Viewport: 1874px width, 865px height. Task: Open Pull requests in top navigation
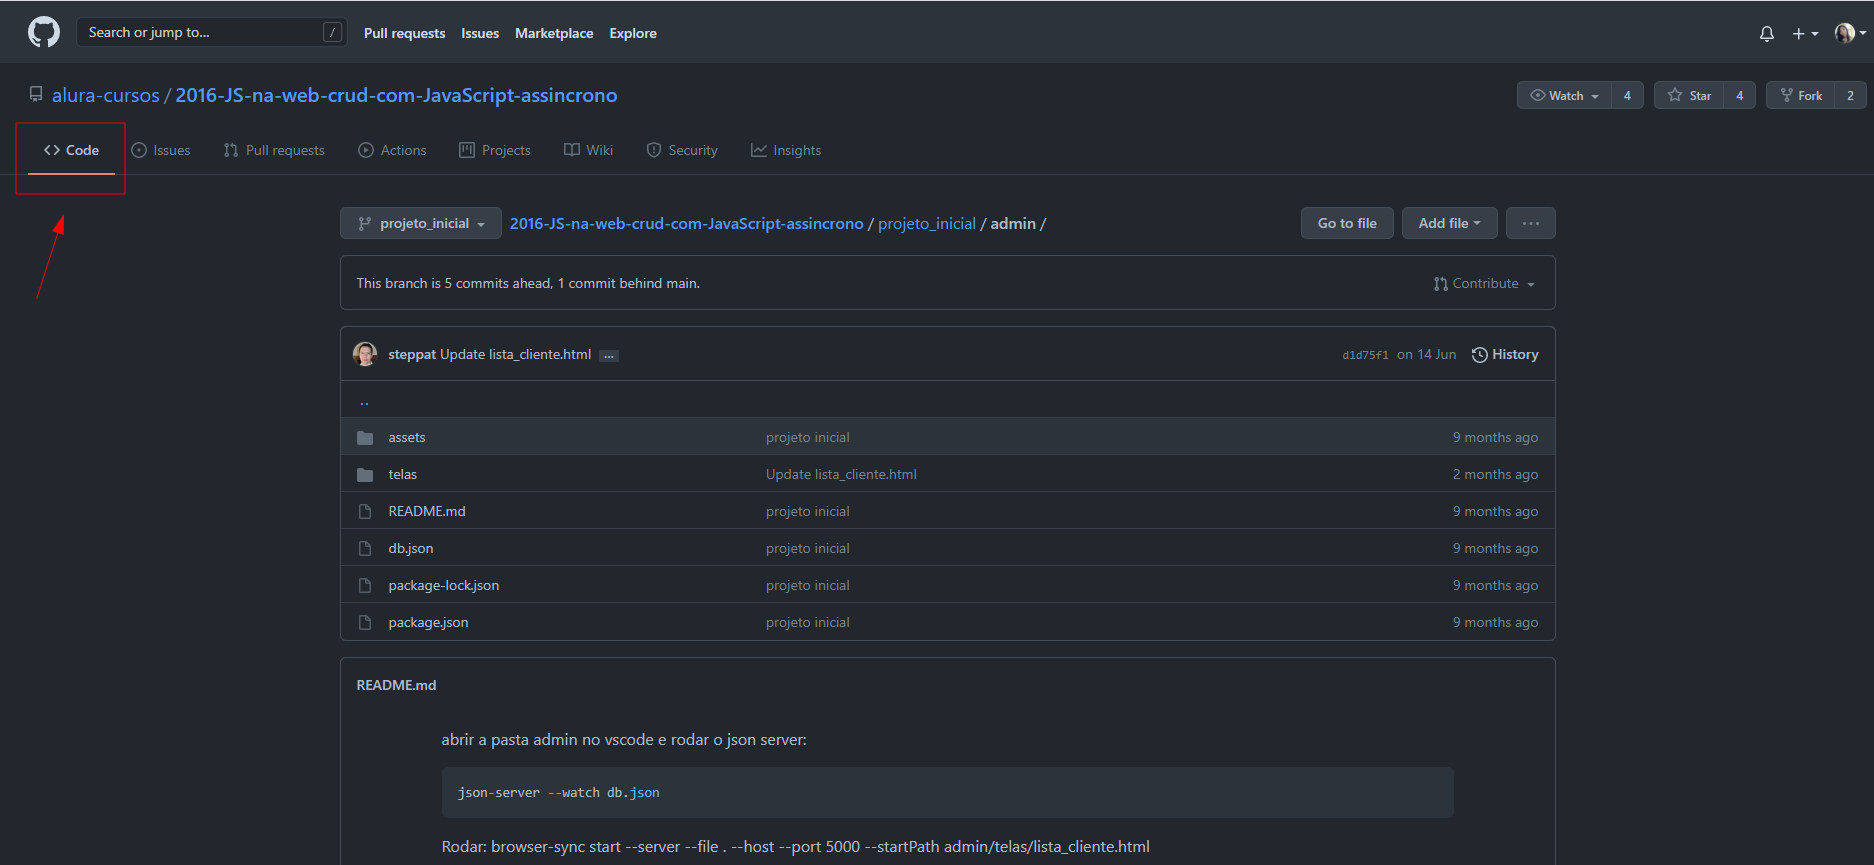(x=404, y=33)
